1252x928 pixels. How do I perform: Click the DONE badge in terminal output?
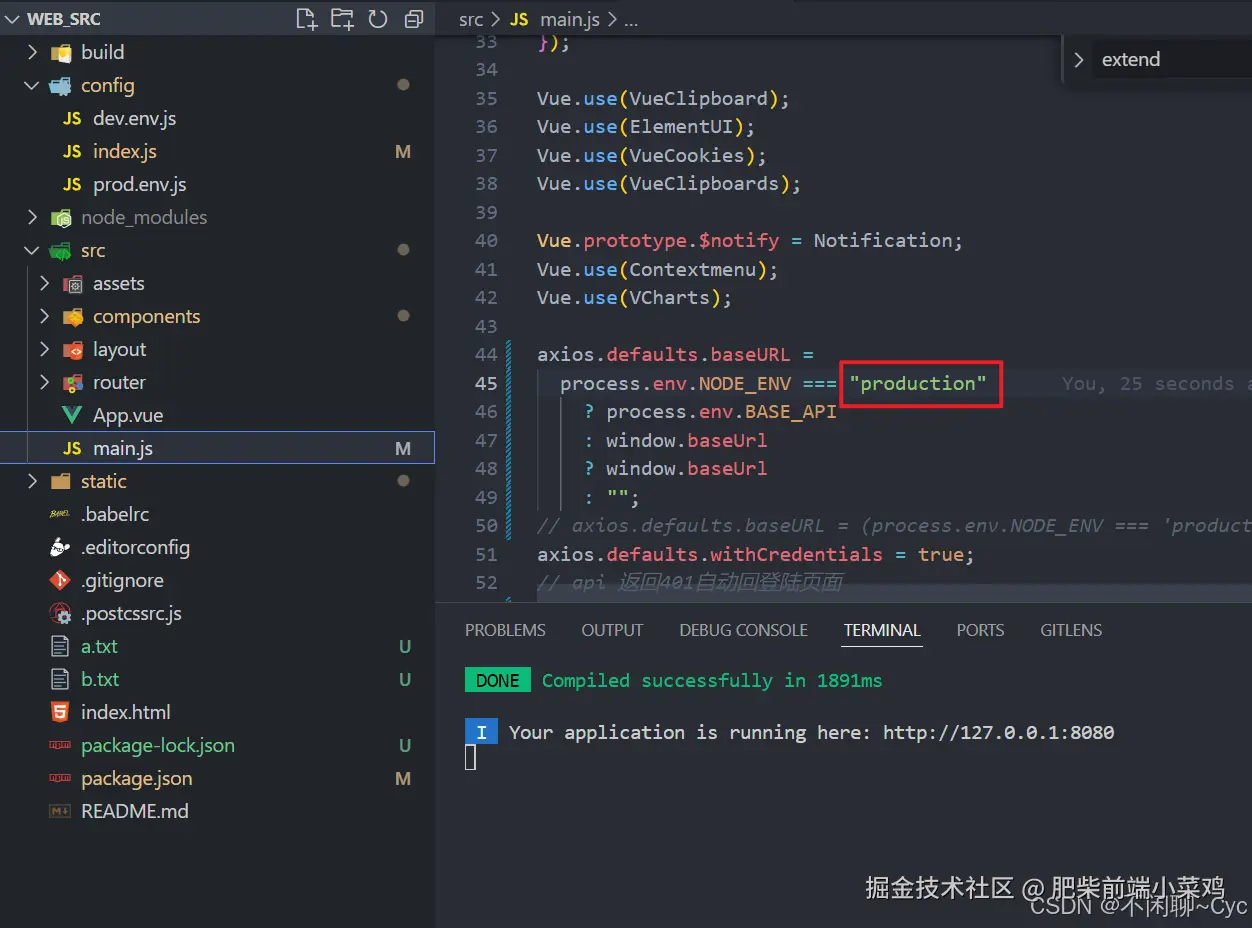pos(497,680)
